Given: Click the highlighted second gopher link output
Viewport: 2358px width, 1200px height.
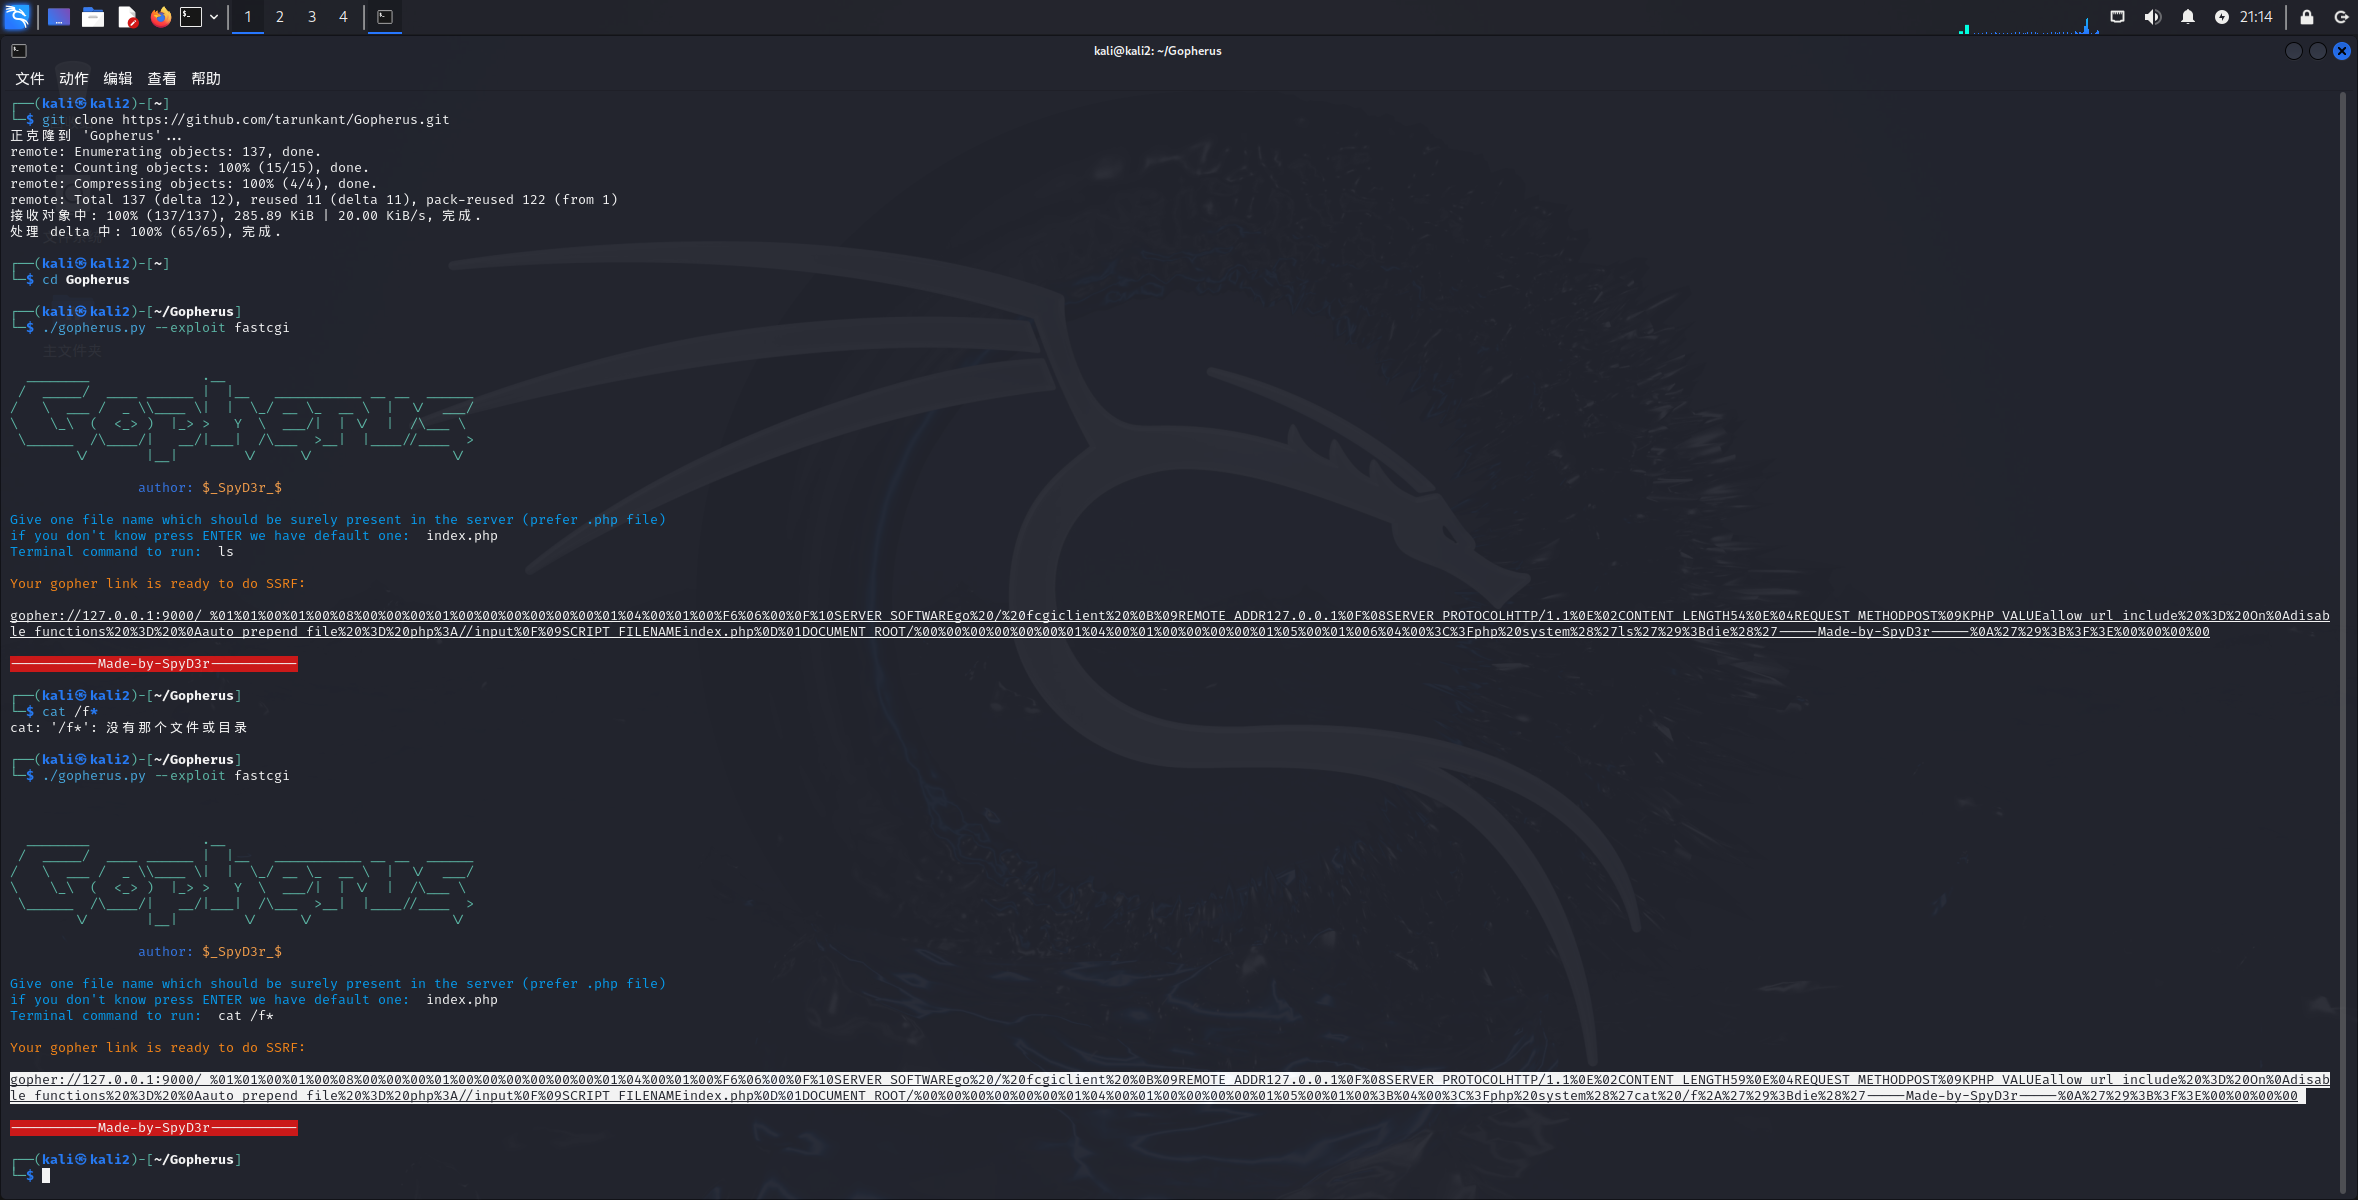Looking at the screenshot, I should coord(1170,1088).
